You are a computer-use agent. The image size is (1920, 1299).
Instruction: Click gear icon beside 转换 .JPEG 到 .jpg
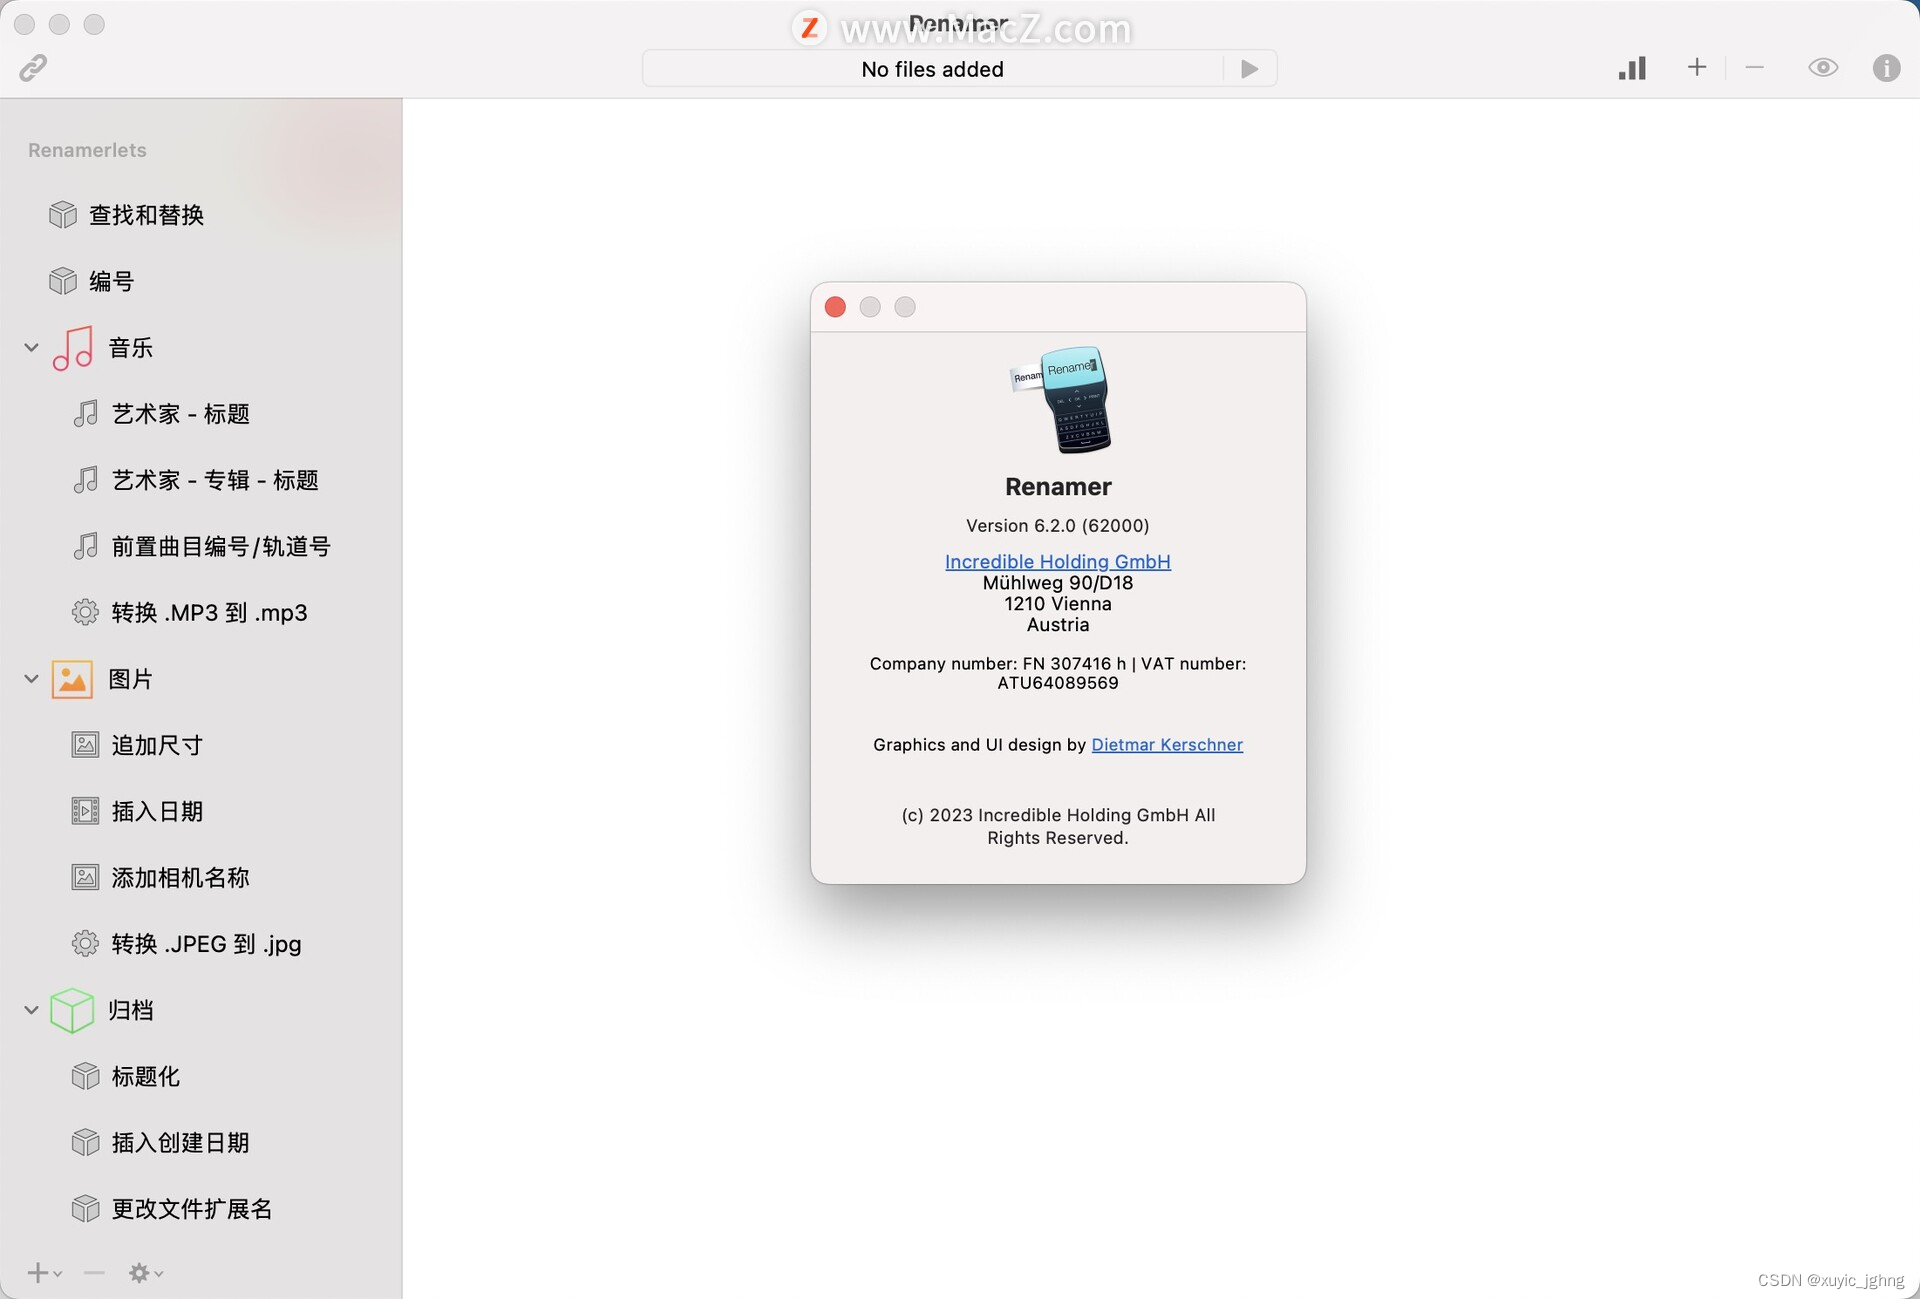(x=85, y=943)
